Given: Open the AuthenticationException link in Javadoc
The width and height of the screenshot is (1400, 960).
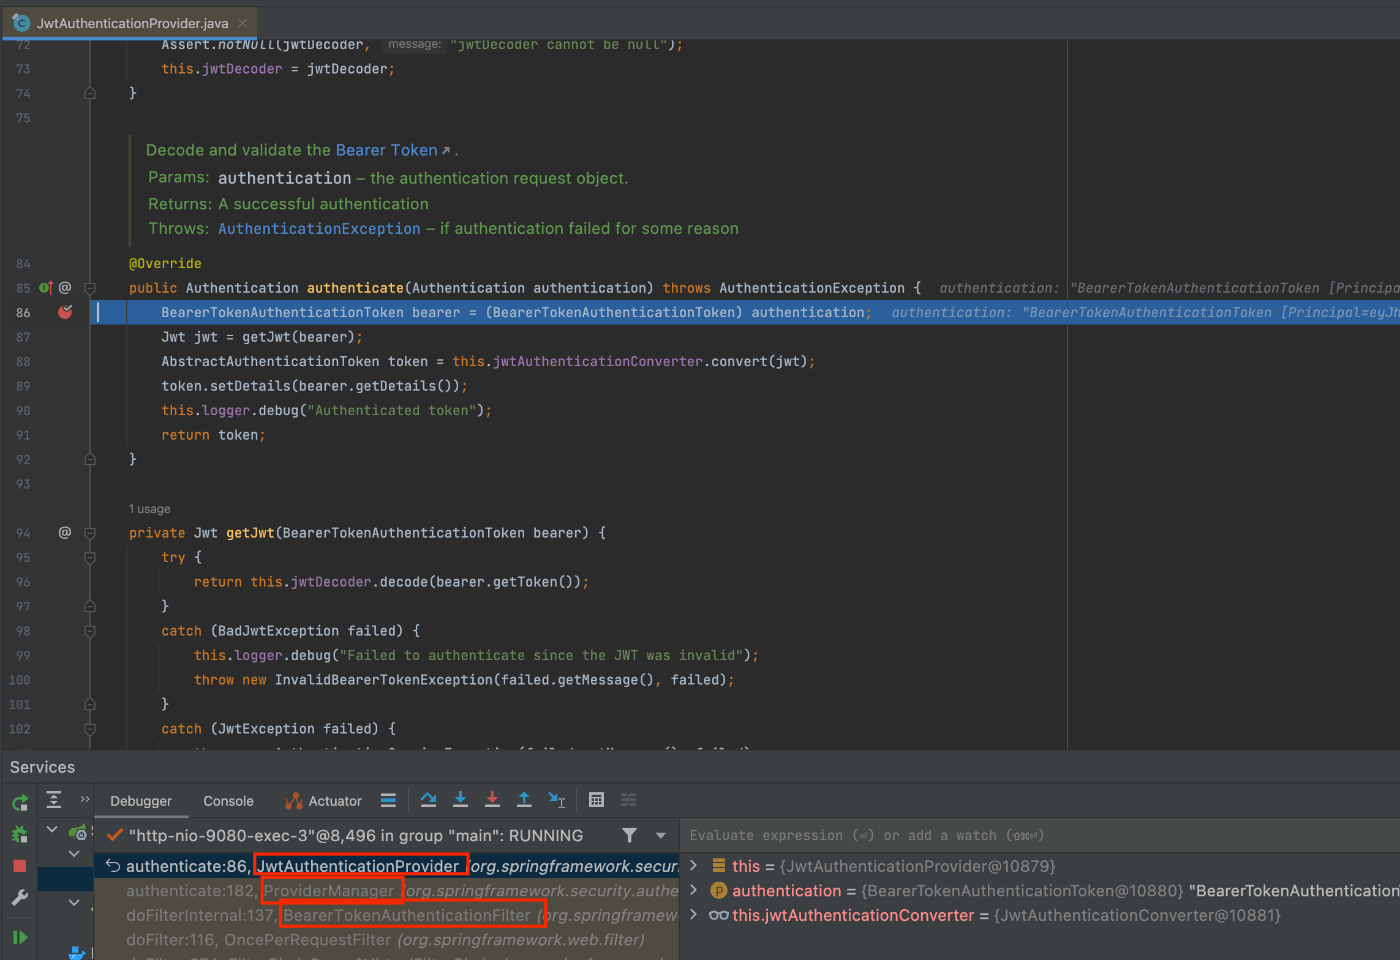Looking at the screenshot, I should pos(319,229).
